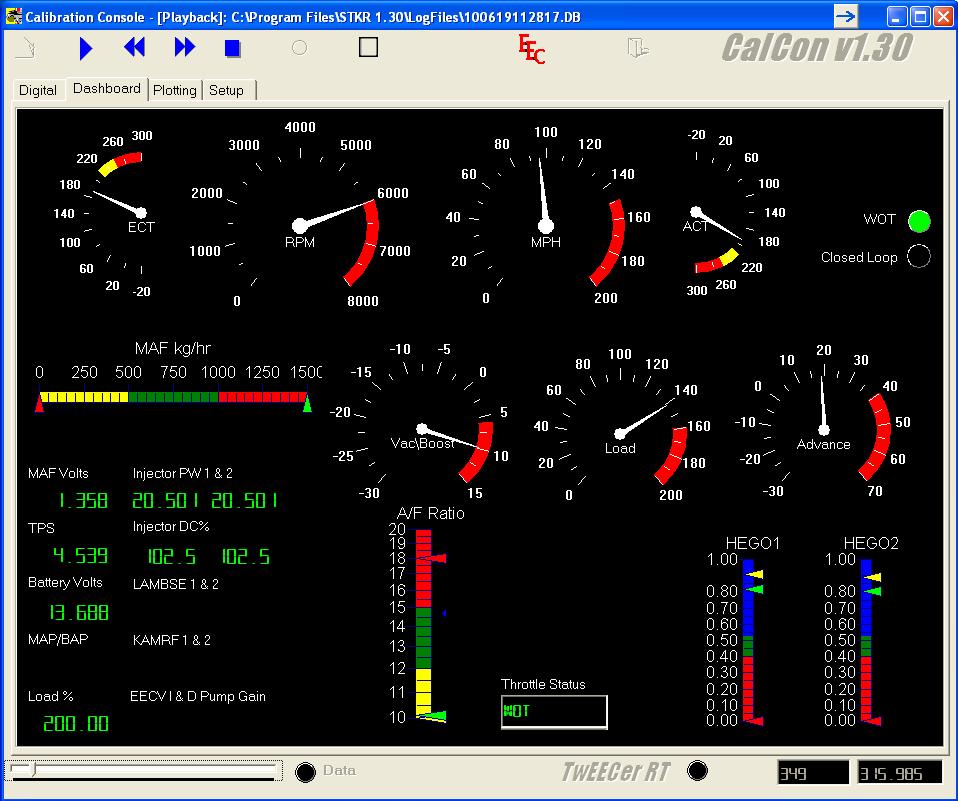Select the Dashboard tab
958x801 pixels.
107,89
